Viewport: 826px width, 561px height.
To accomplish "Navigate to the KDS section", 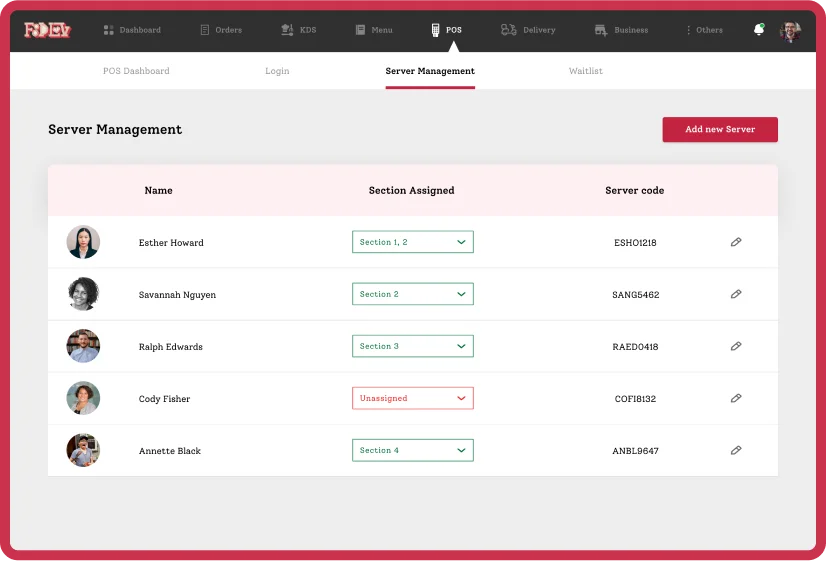I will coord(299,30).
